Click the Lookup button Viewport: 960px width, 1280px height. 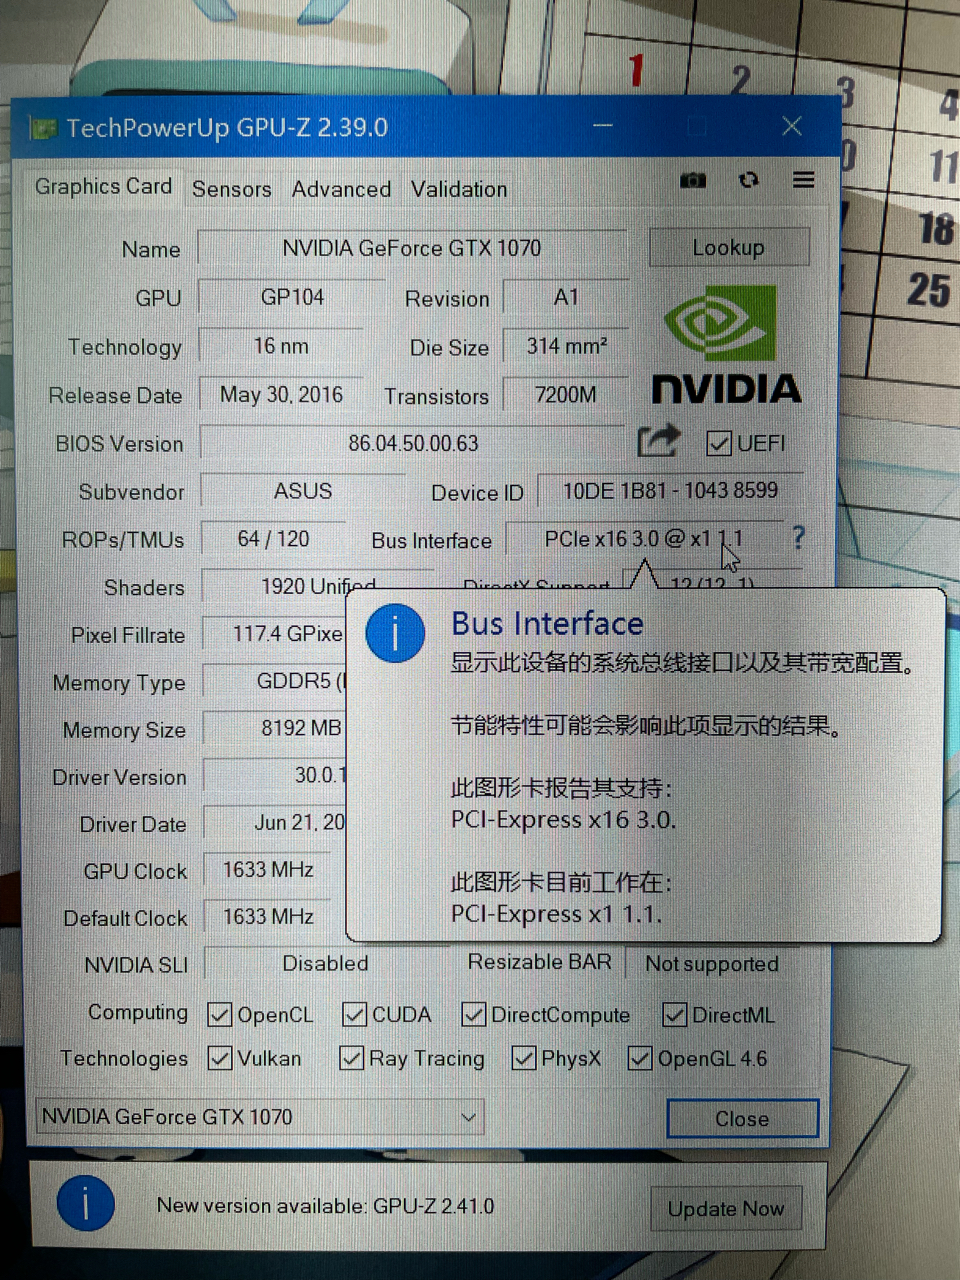pyautogui.click(x=729, y=247)
